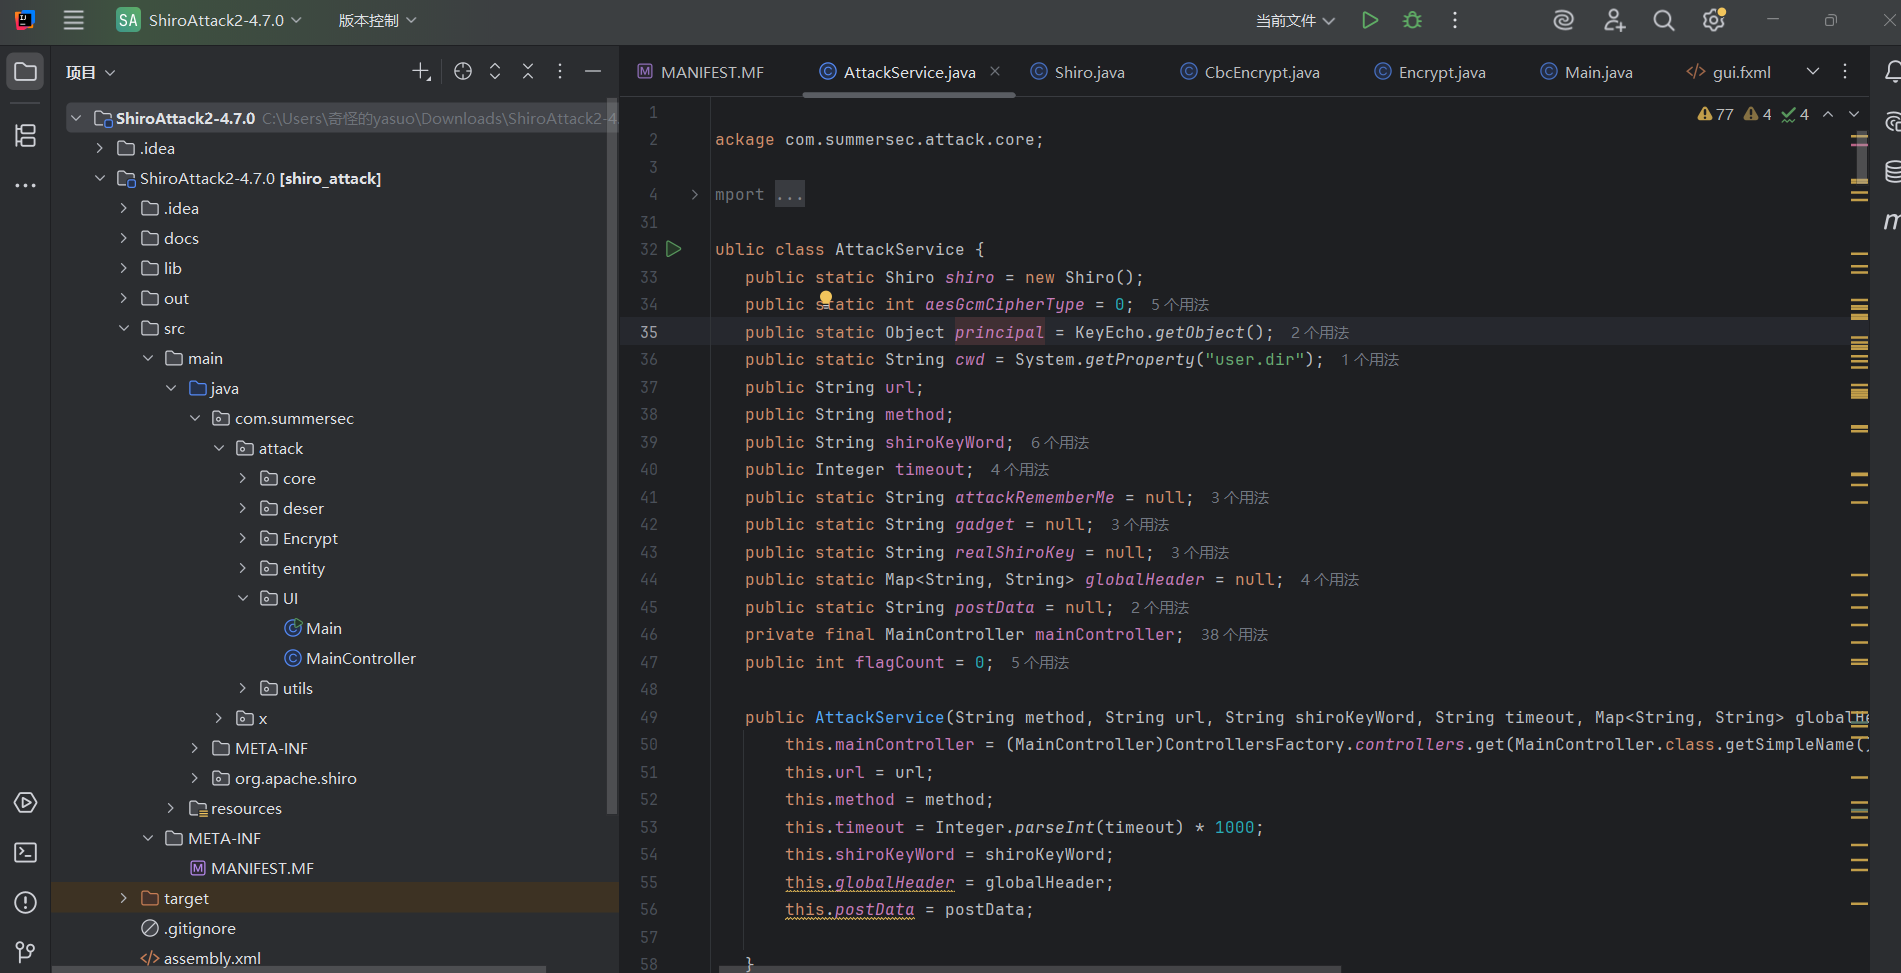Open the Terminal tool window

[26, 852]
